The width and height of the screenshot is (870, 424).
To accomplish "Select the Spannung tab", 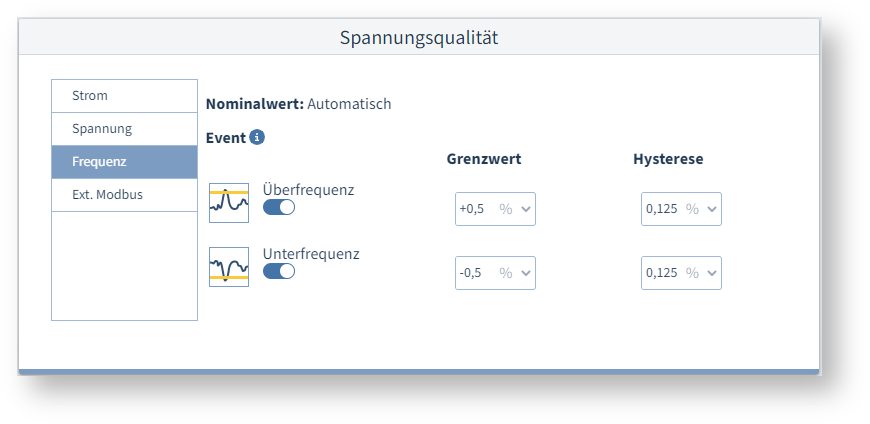I will [x=124, y=129].
